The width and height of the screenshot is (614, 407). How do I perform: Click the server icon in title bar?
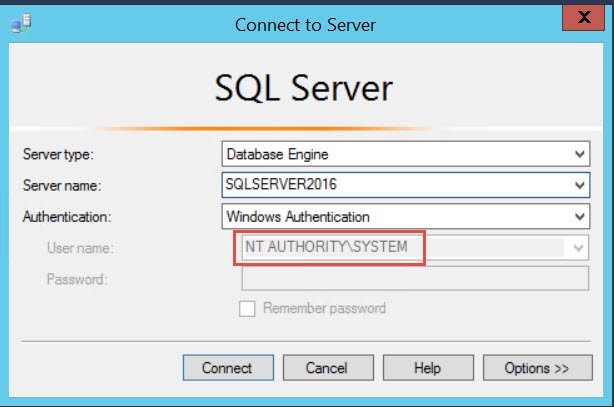pyautogui.click(x=21, y=24)
